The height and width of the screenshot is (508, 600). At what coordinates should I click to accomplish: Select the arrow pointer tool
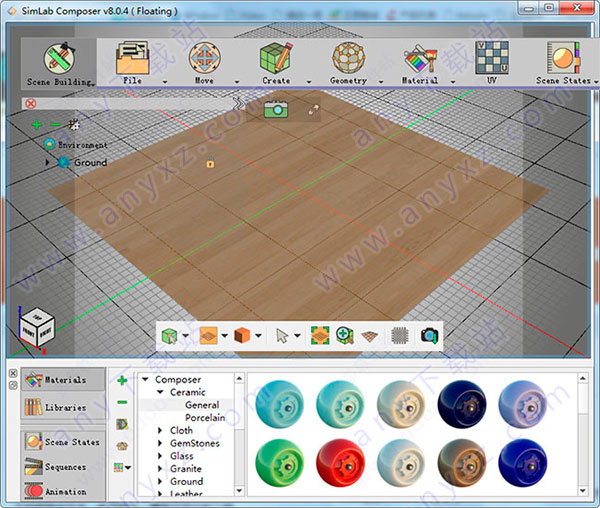point(282,336)
